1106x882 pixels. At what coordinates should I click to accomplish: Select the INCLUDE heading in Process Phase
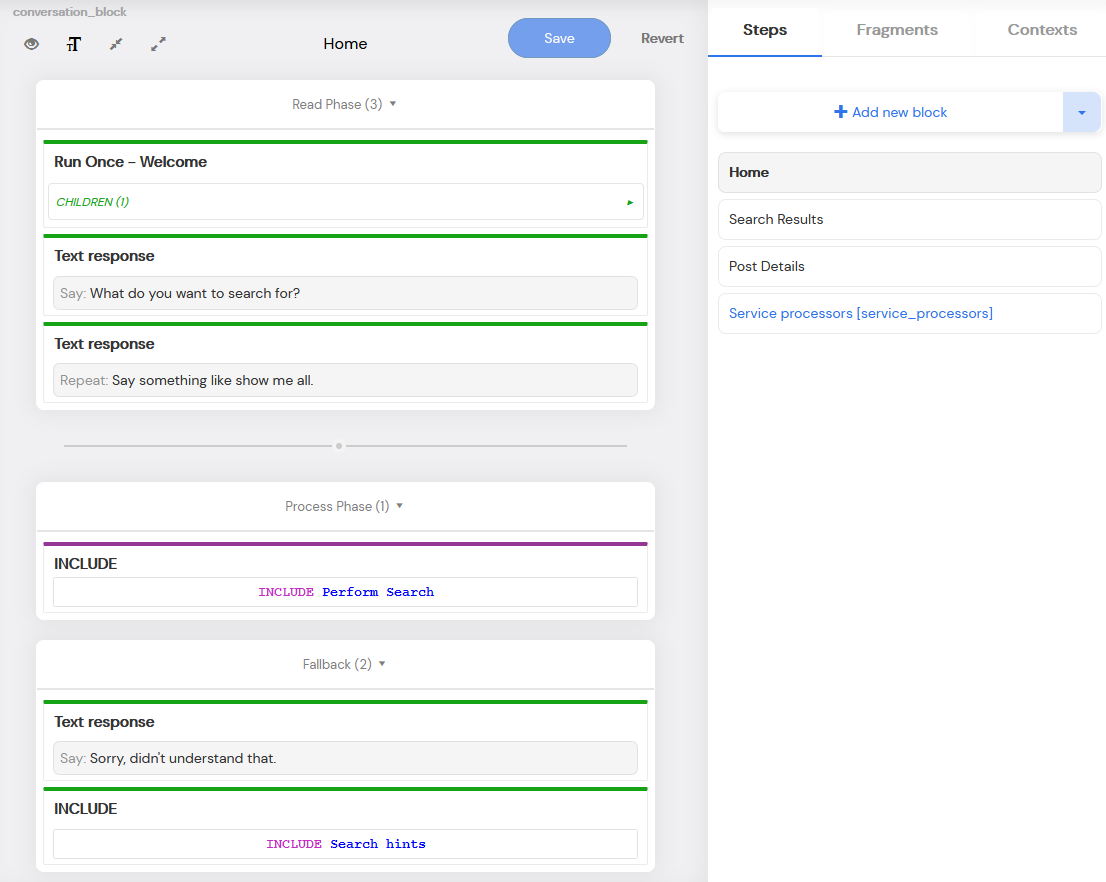point(85,564)
